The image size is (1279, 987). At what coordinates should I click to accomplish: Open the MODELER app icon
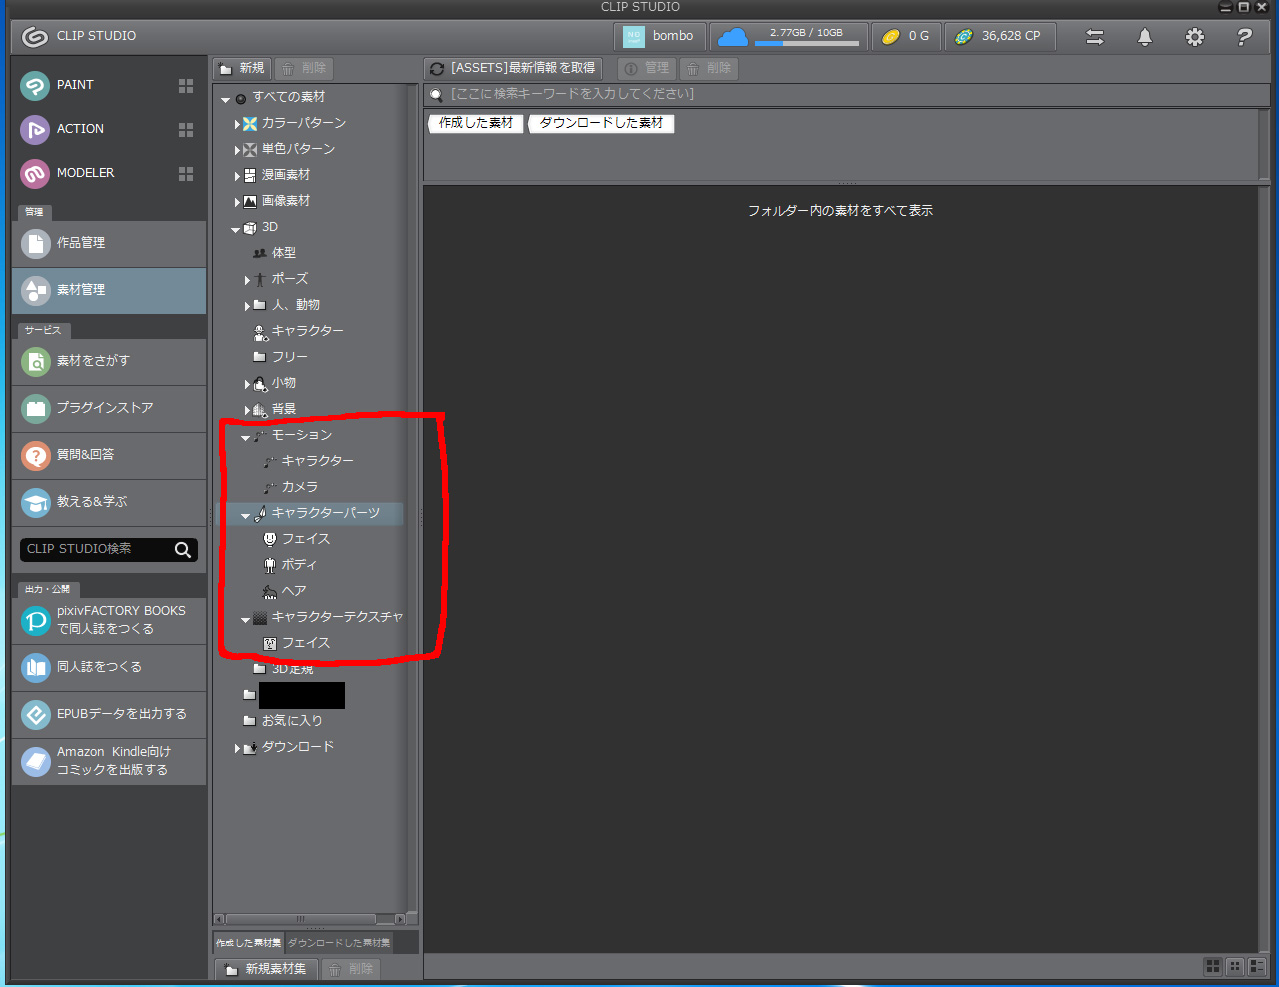tap(35, 173)
